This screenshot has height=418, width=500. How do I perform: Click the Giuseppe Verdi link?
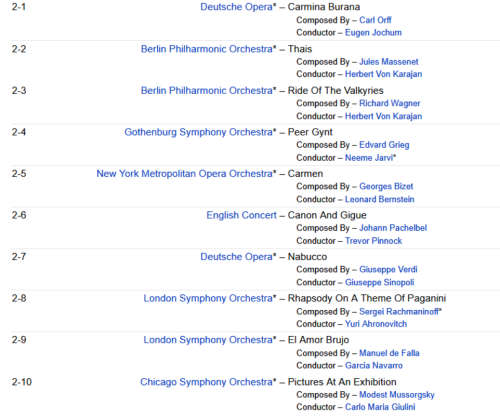[x=388, y=269]
